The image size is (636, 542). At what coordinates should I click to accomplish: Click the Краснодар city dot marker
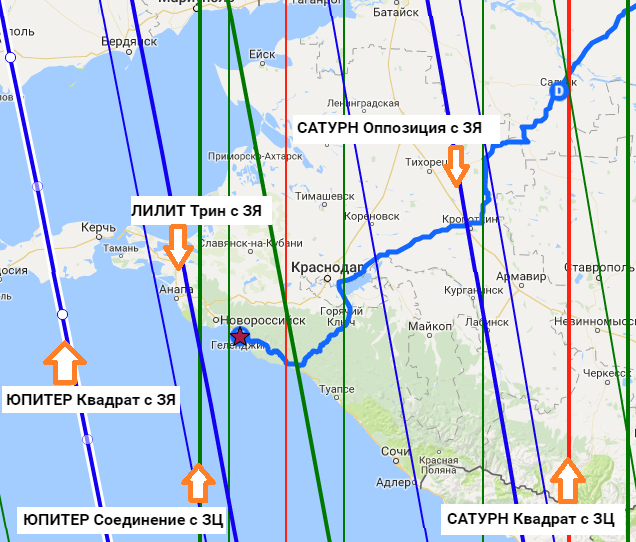(x=328, y=279)
